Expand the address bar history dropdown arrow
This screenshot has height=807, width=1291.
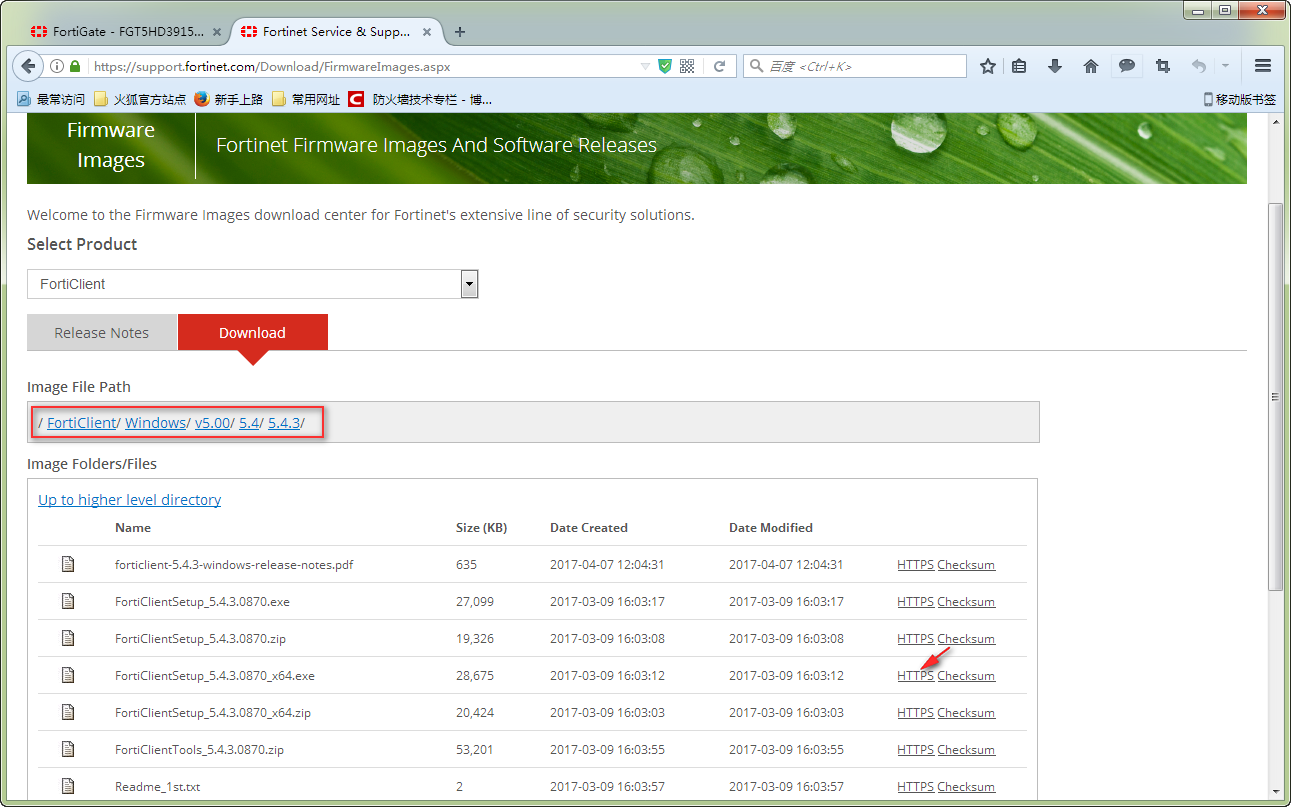click(645, 66)
